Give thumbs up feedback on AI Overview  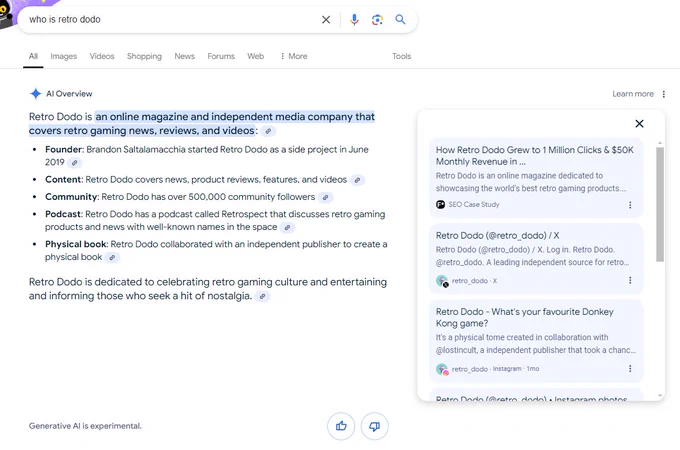tap(341, 426)
